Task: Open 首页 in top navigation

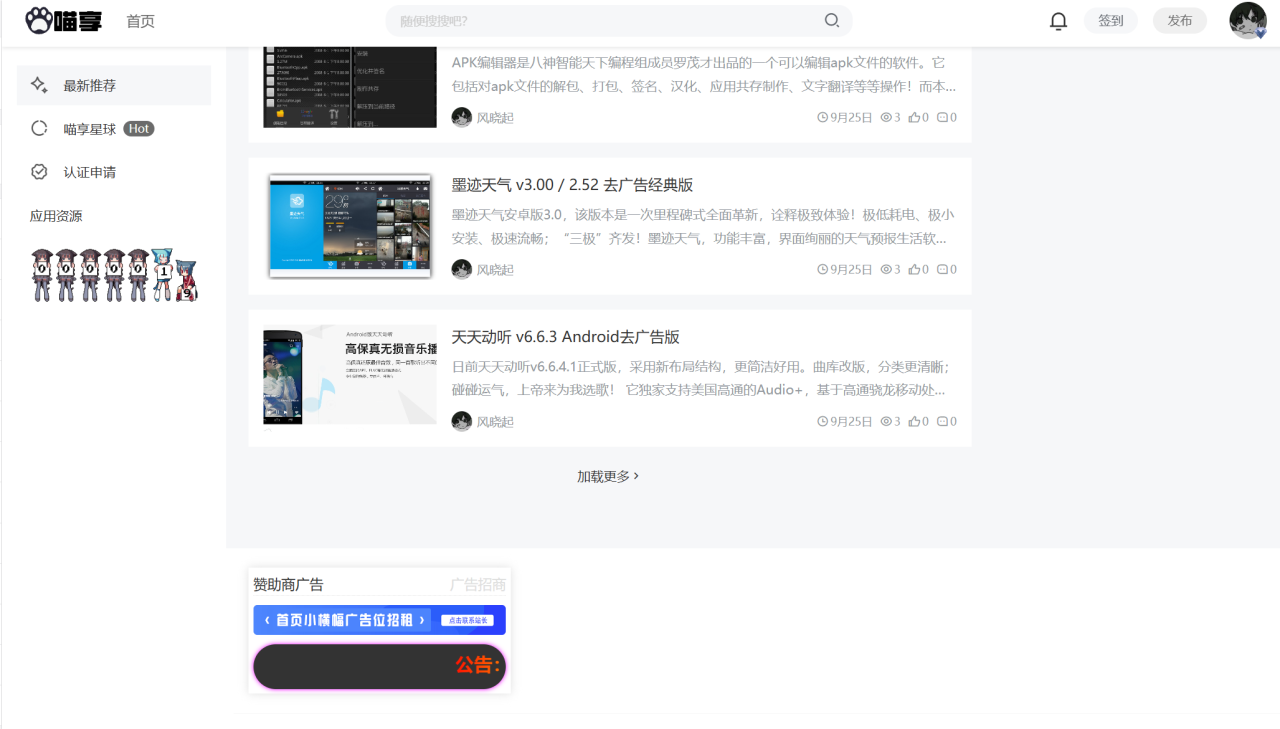Action: 141,21
